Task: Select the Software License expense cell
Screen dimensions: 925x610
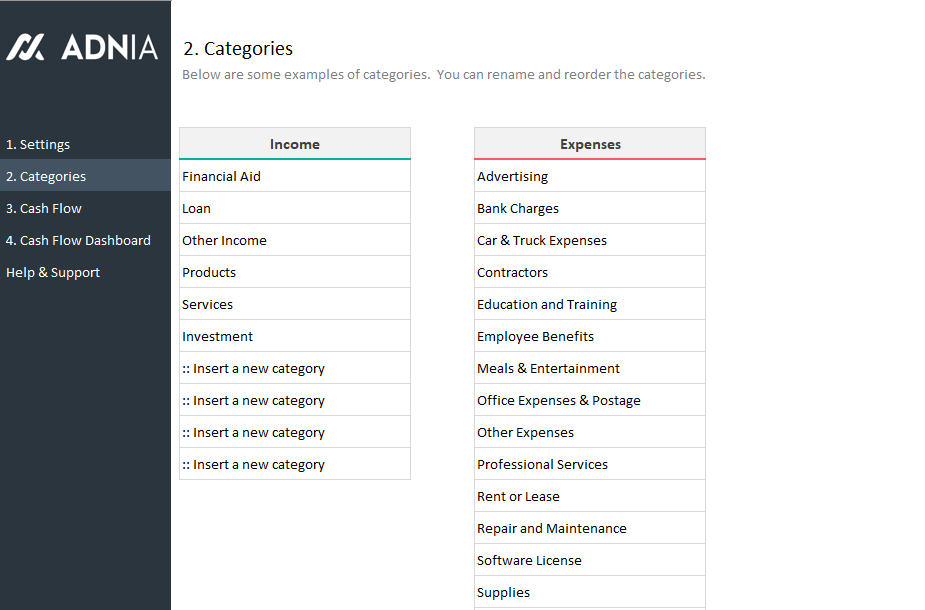Action: coord(589,561)
